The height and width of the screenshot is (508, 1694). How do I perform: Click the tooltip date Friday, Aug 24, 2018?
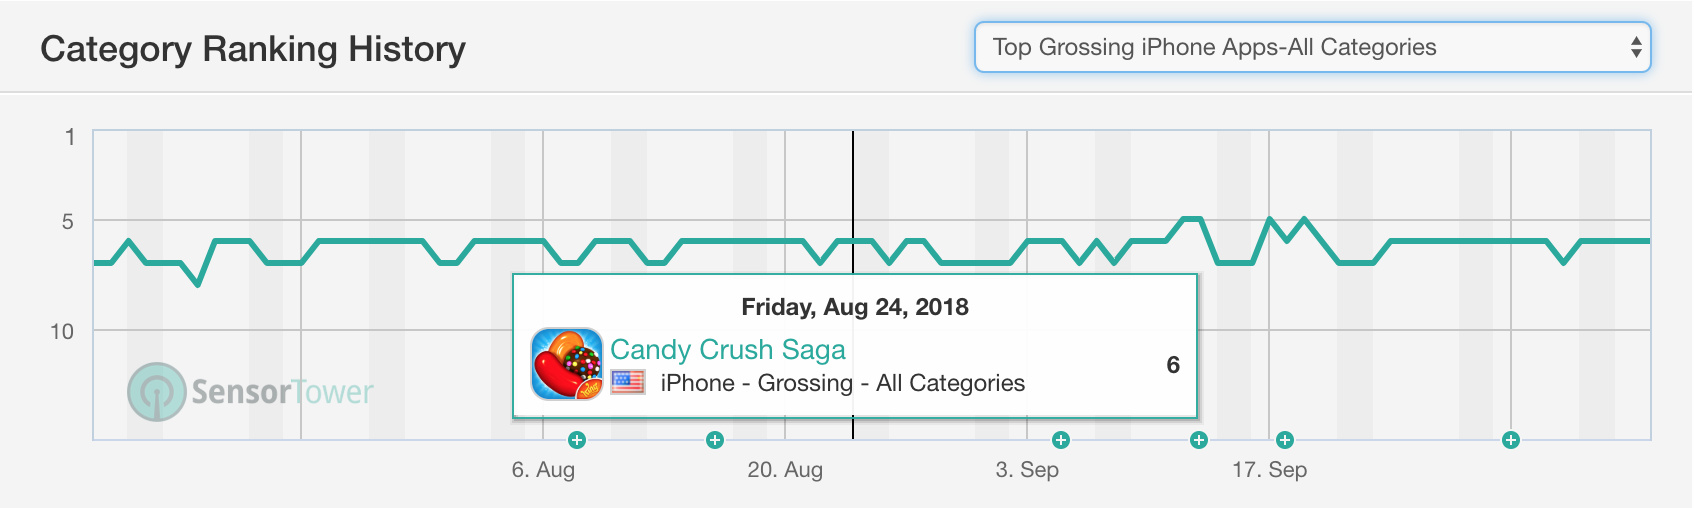point(855,307)
